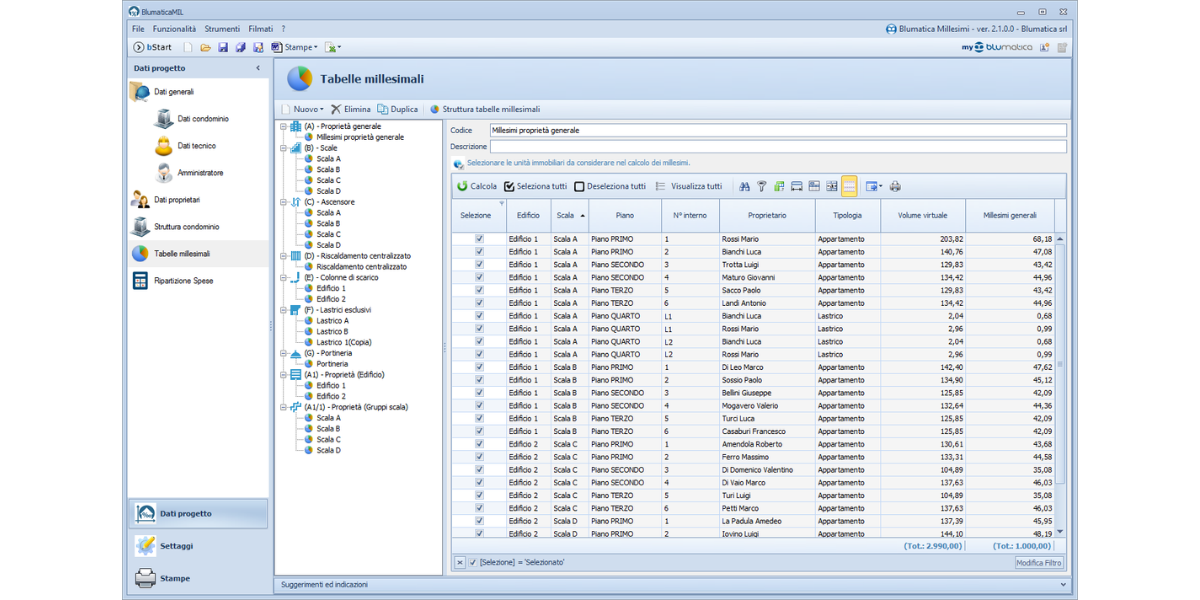The image size is (1200, 600).
Task: Click the Duplica button
Action: (398, 109)
